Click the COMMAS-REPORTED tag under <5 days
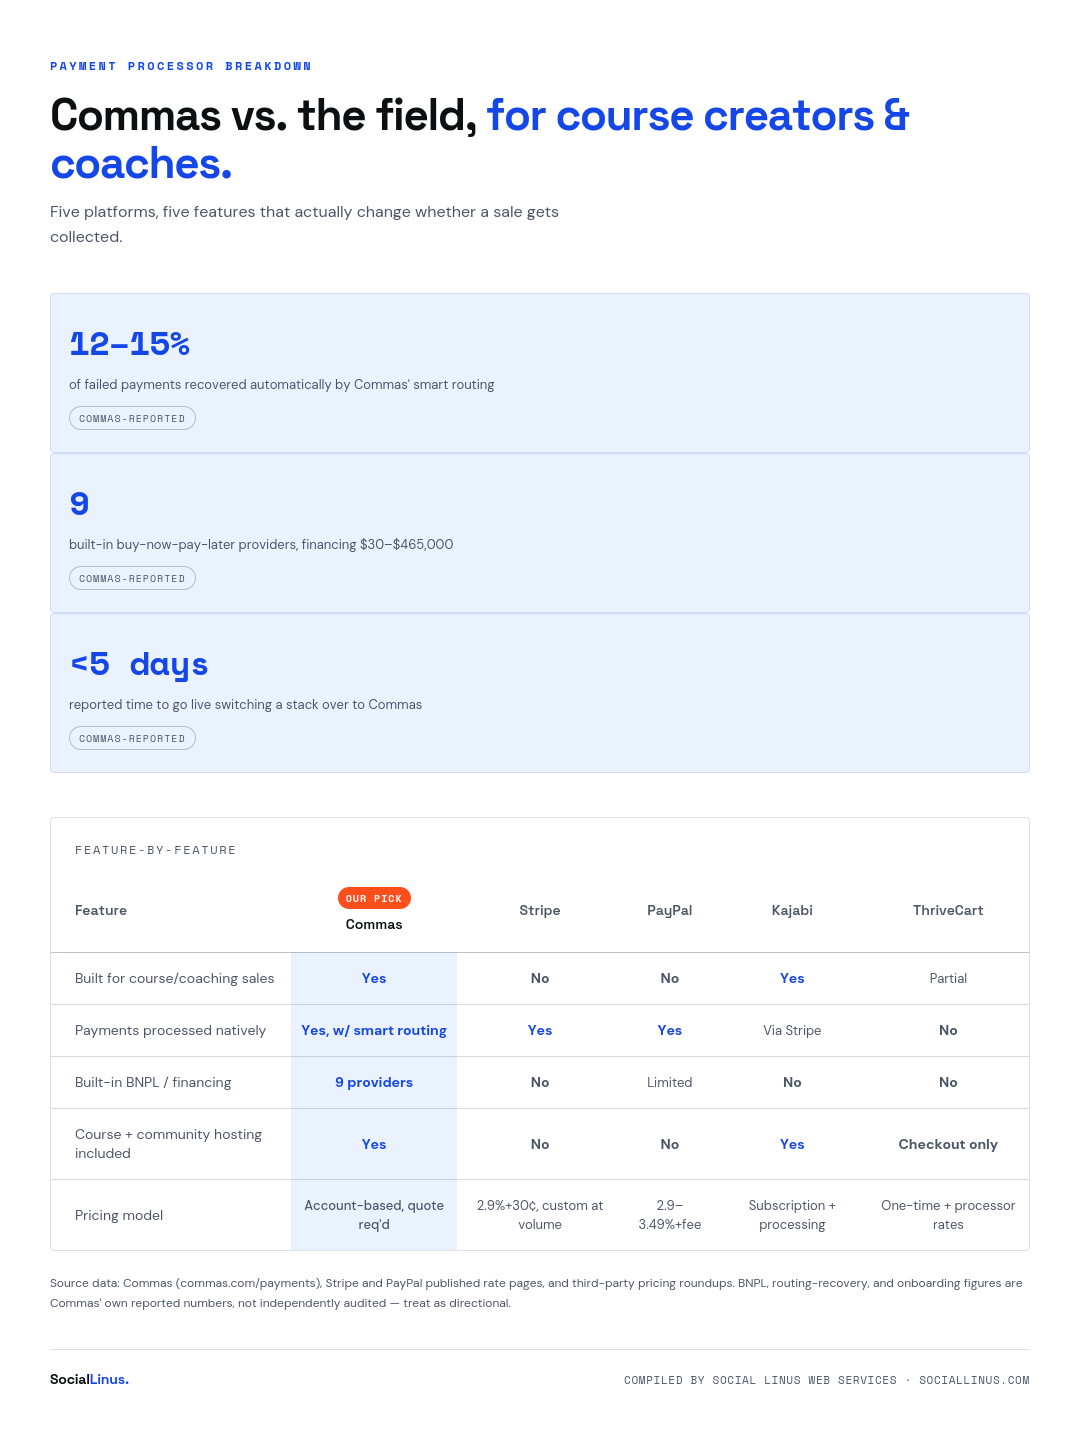The image size is (1080, 1445). [132, 738]
